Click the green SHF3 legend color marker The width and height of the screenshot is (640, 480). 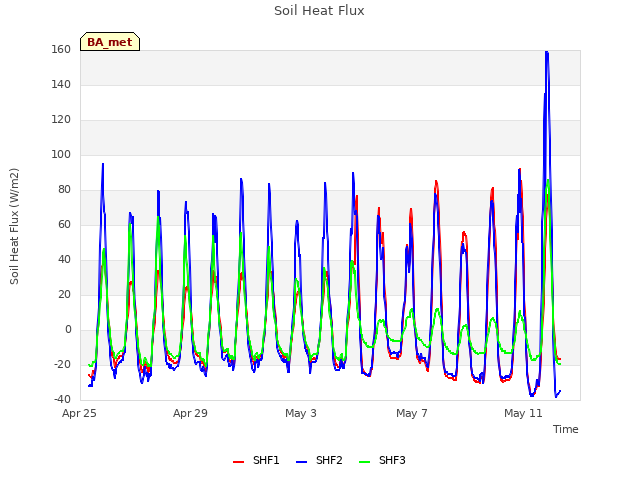tap(364, 462)
